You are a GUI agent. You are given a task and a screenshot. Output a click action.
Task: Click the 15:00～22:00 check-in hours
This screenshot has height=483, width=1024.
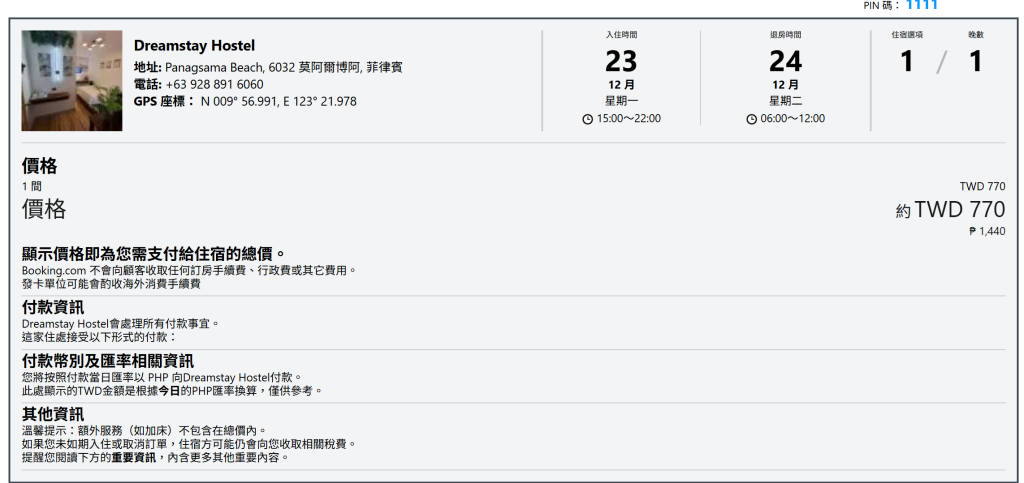tap(628, 119)
